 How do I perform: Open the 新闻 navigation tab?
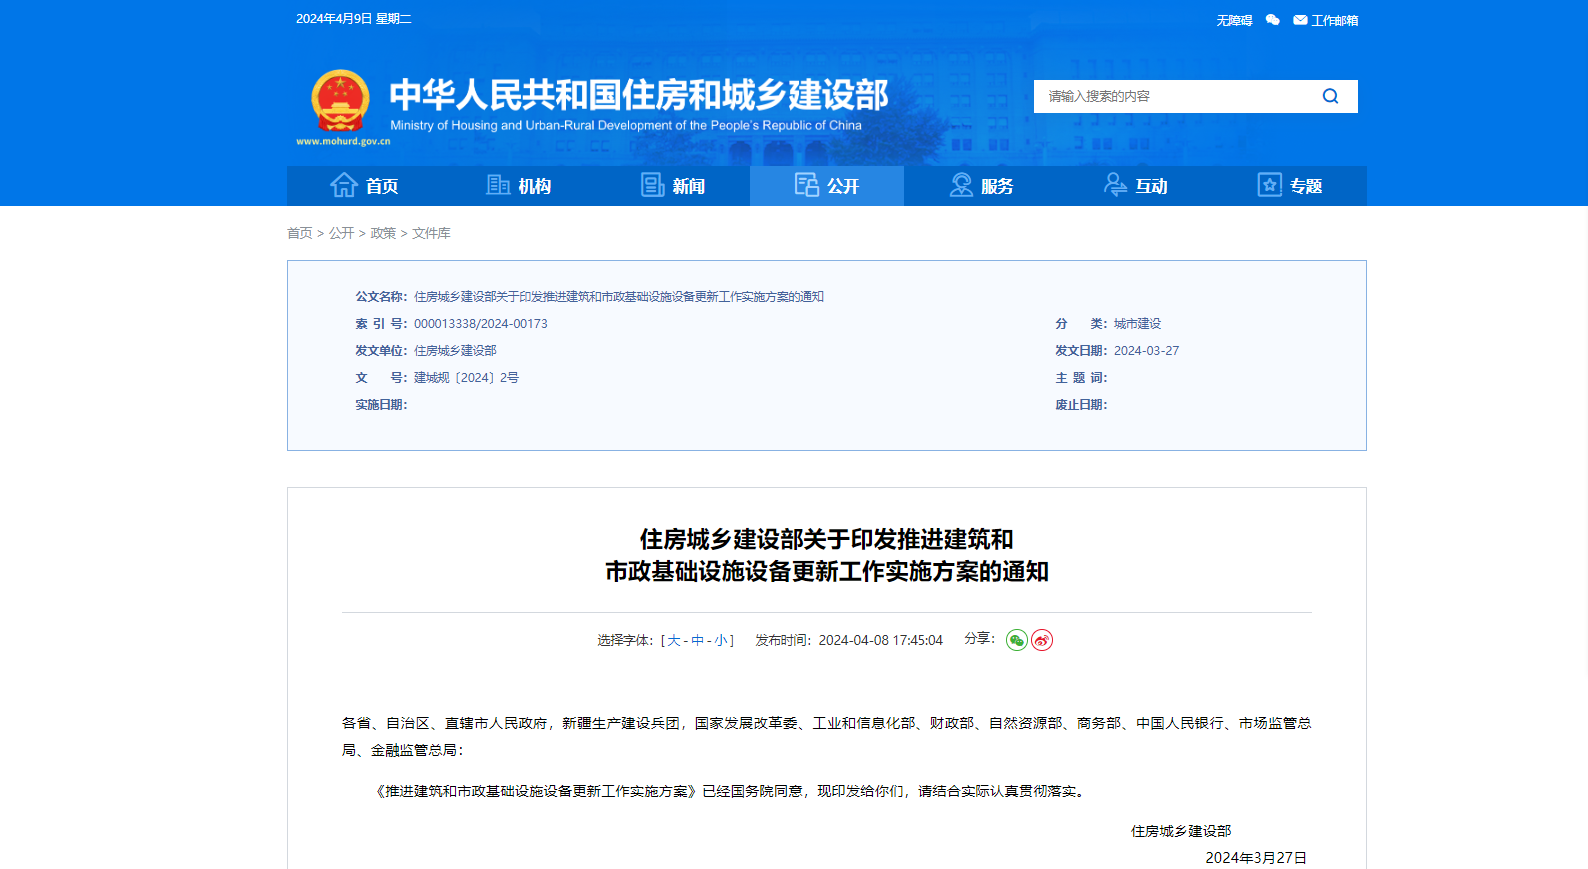tap(673, 186)
